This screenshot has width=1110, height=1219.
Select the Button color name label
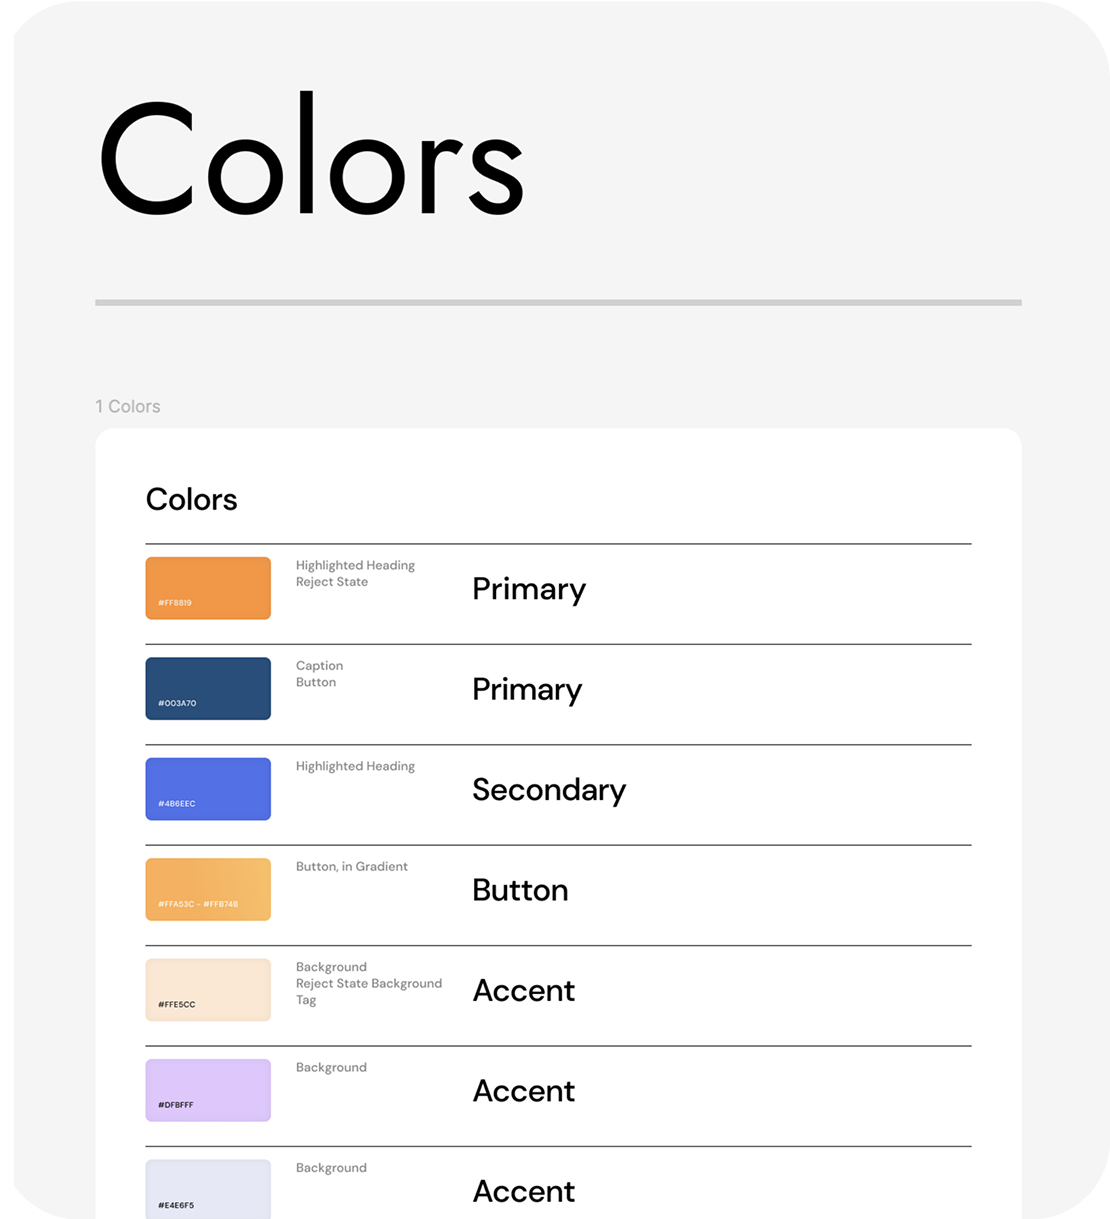(x=520, y=890)
